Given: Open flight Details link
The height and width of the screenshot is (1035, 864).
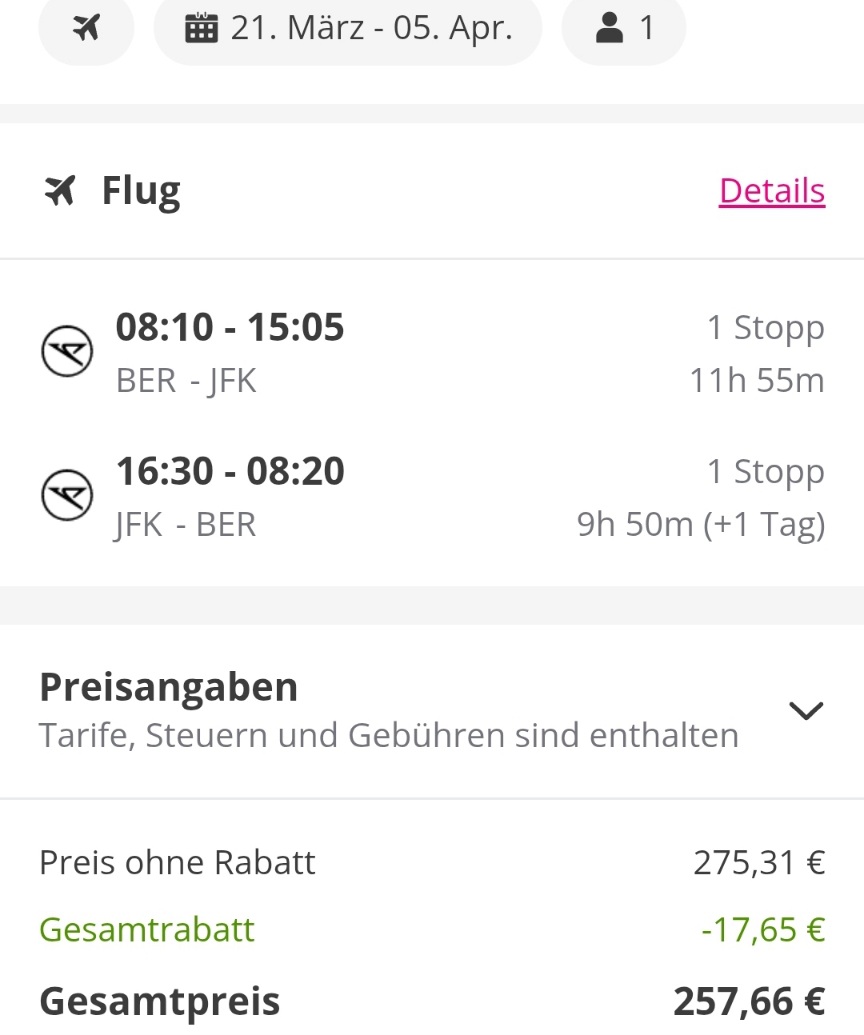Looking at the screenshot, I should coord(772,191).
